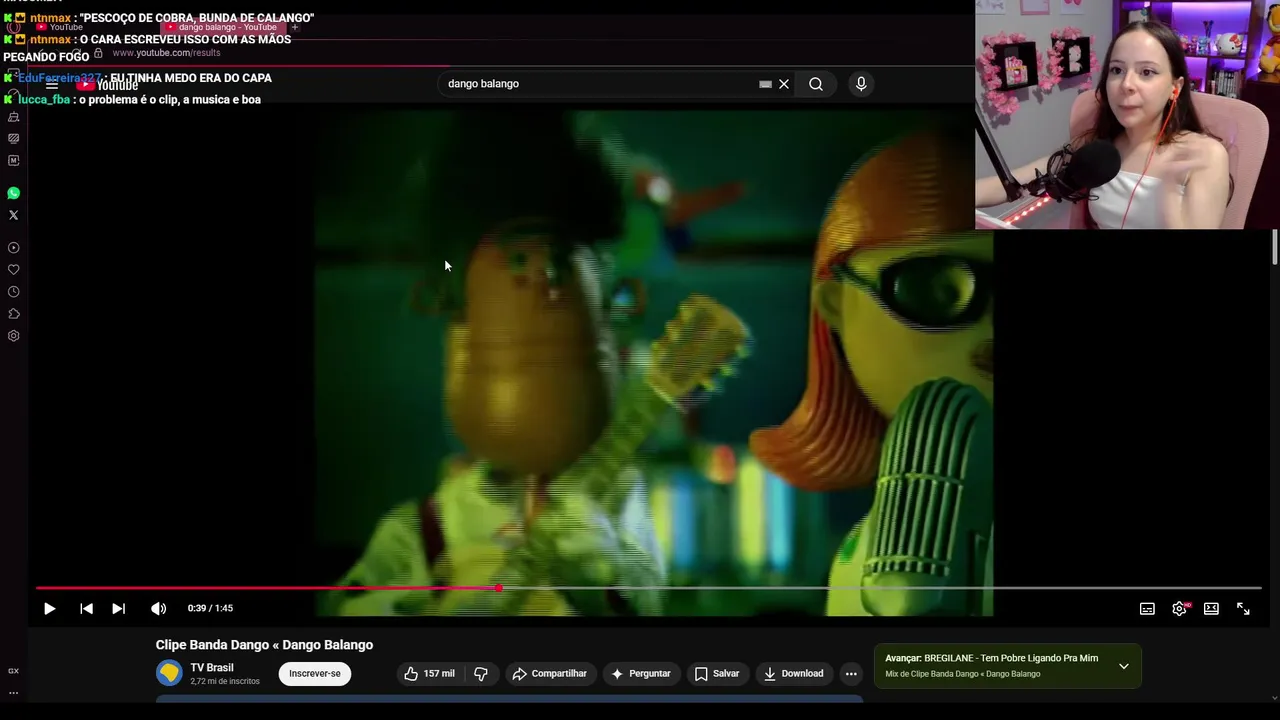Open the Compartilhar share button

(550, 673)
